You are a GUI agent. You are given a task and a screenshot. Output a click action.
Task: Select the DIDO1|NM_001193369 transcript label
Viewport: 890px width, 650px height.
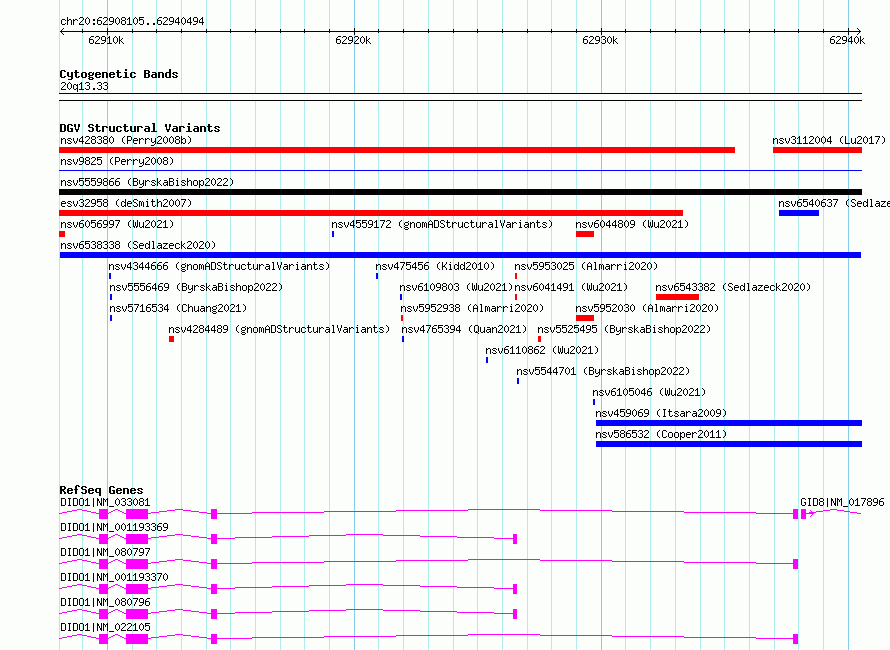(114, 527)
